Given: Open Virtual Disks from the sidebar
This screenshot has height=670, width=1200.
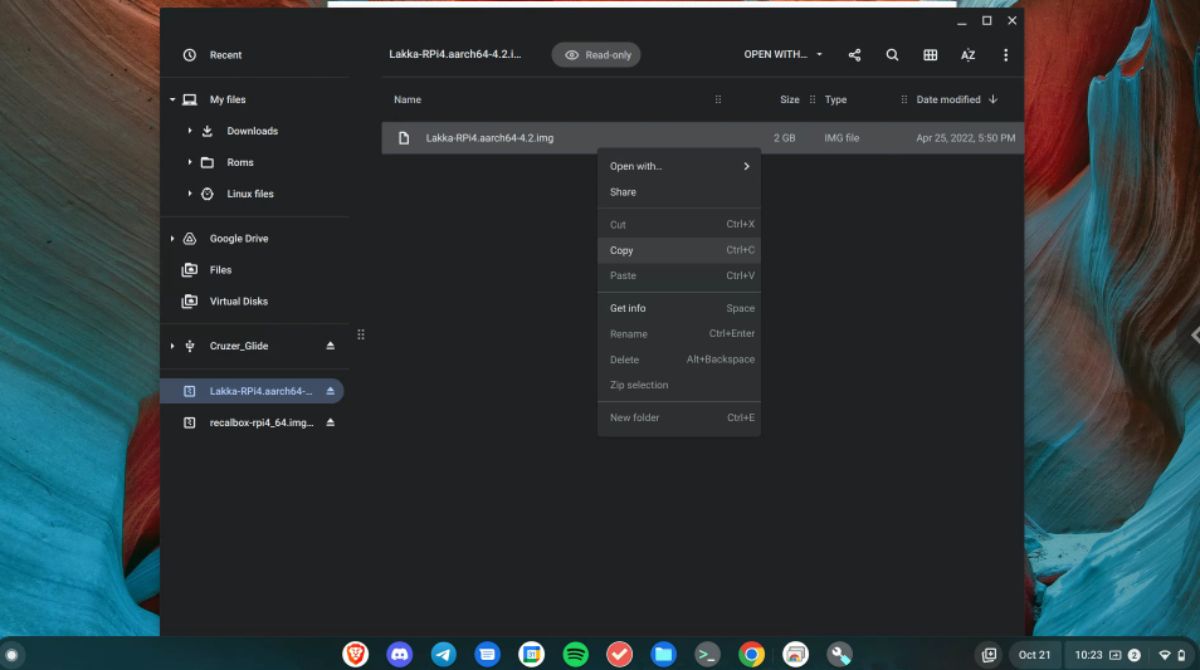Looking at the screenshot, I should [x=238, y=301].
